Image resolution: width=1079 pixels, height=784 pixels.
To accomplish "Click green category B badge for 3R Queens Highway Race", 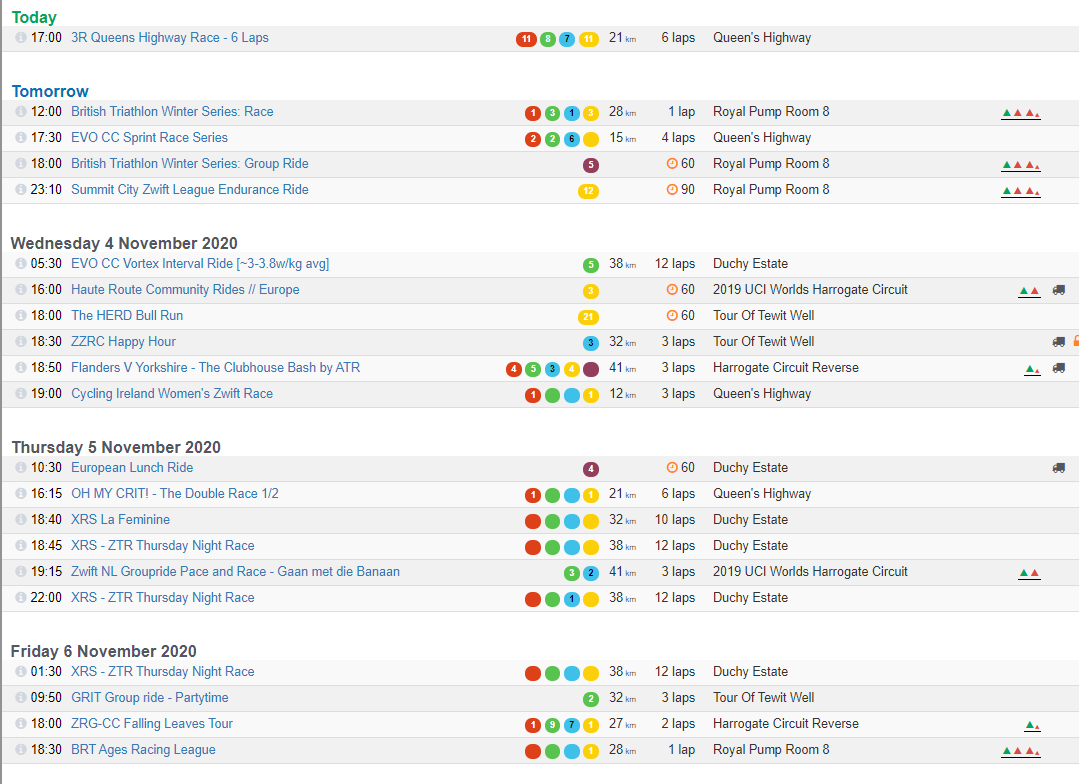I will pyautogui.click(x=548, y=39).
